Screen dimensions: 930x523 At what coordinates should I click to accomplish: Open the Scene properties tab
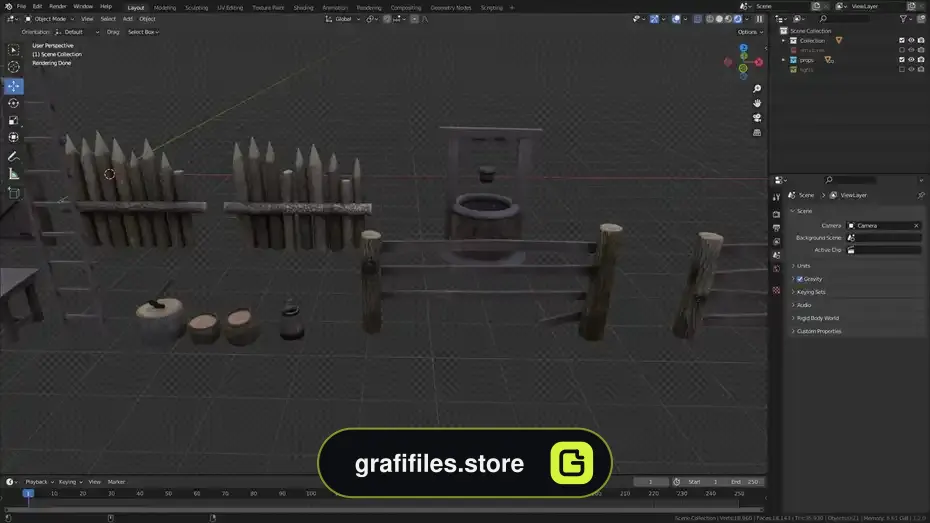776,255
